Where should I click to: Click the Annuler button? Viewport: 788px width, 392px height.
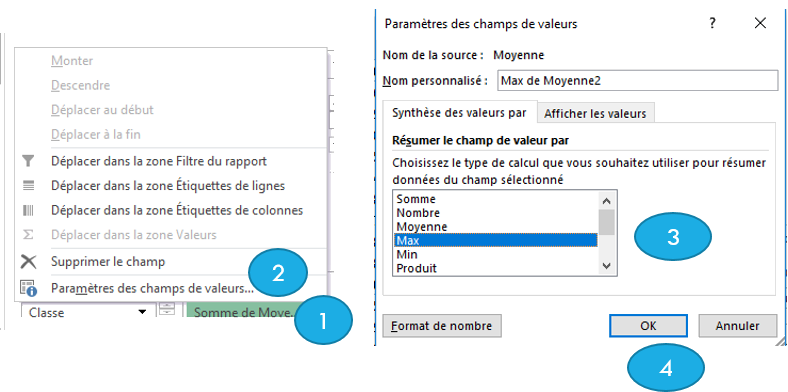point(737,326)
